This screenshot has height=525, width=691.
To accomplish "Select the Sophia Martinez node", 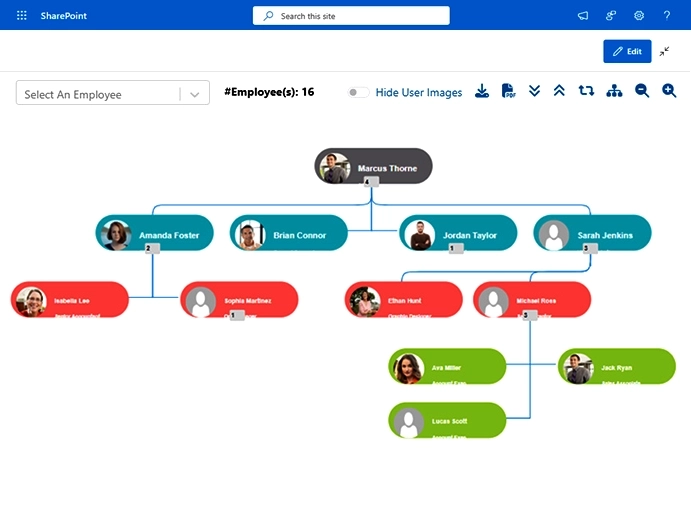I will [x=239, y=300].
